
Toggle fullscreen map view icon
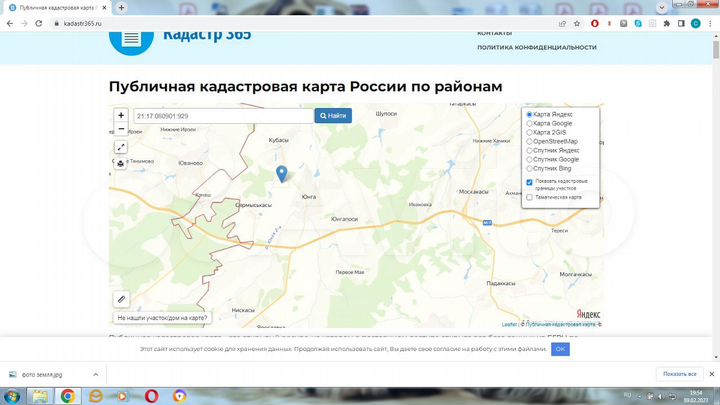tap(121, 147)
